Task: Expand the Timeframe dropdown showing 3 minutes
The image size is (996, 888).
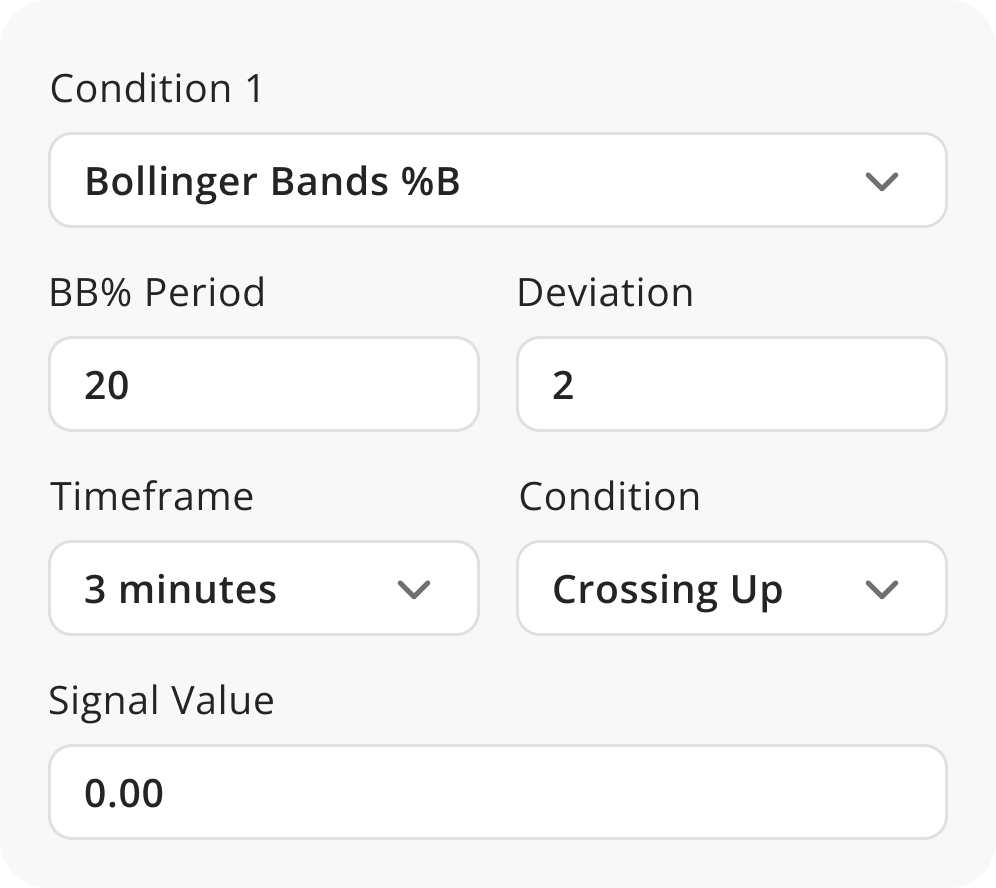Action: [263, 589]
